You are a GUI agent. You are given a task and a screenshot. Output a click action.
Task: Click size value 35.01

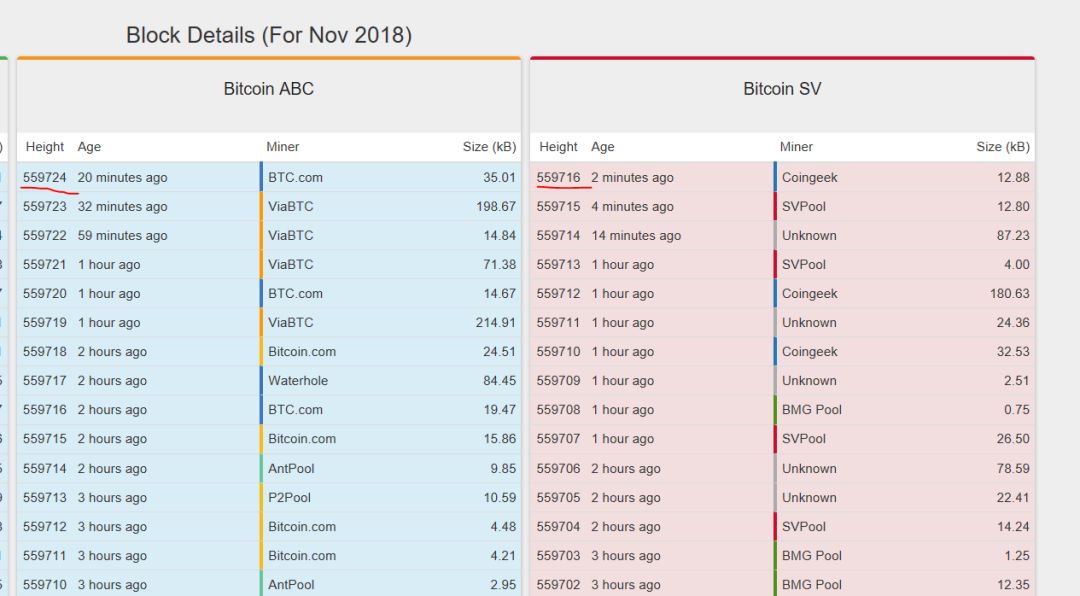(x=499, y=177)
